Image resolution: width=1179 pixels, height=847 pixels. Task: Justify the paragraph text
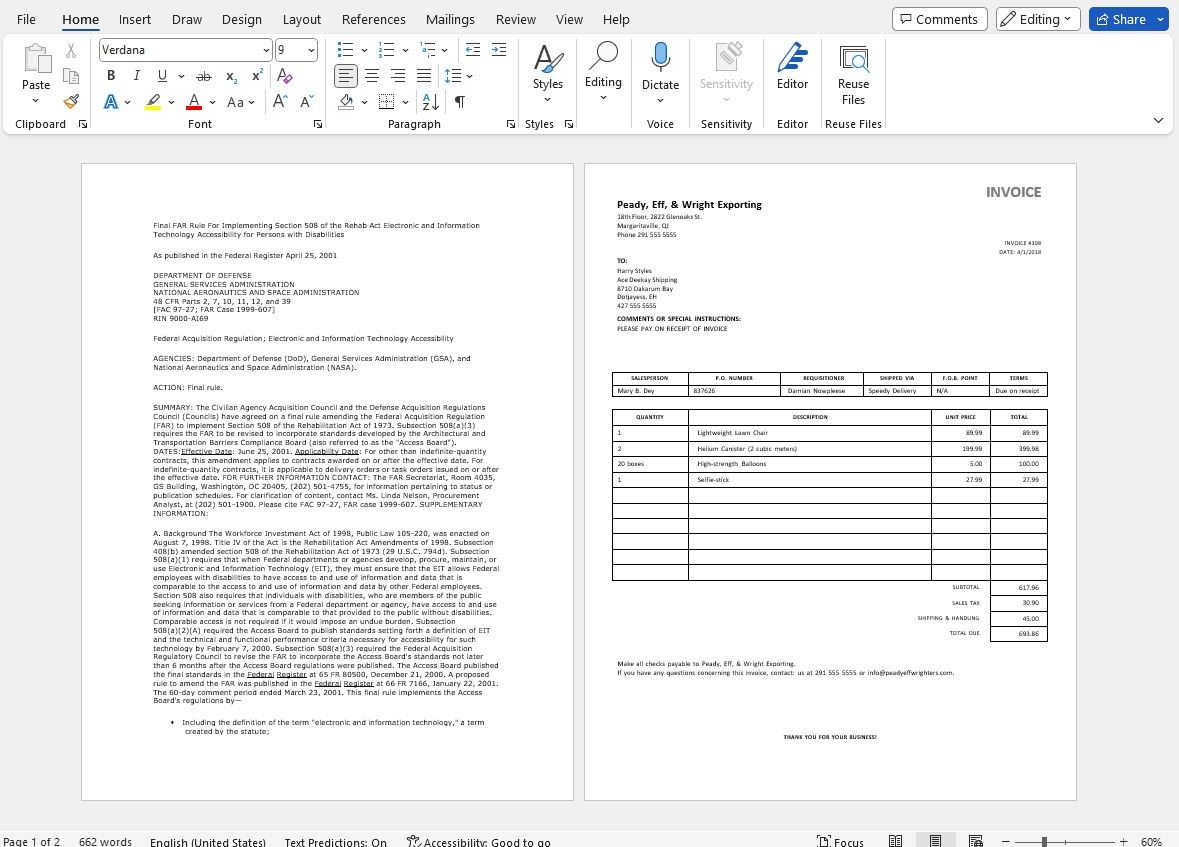[424, 76]
